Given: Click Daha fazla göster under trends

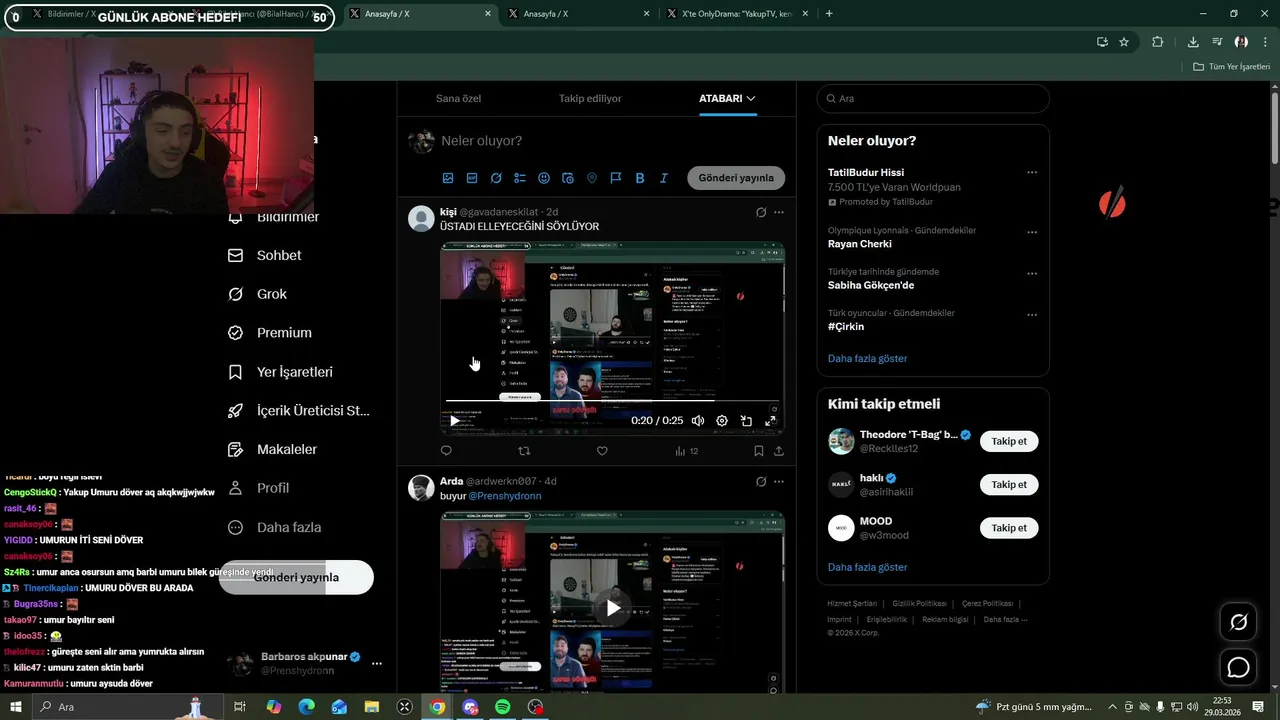Looking at the screenshot, I should pos(867,358).
